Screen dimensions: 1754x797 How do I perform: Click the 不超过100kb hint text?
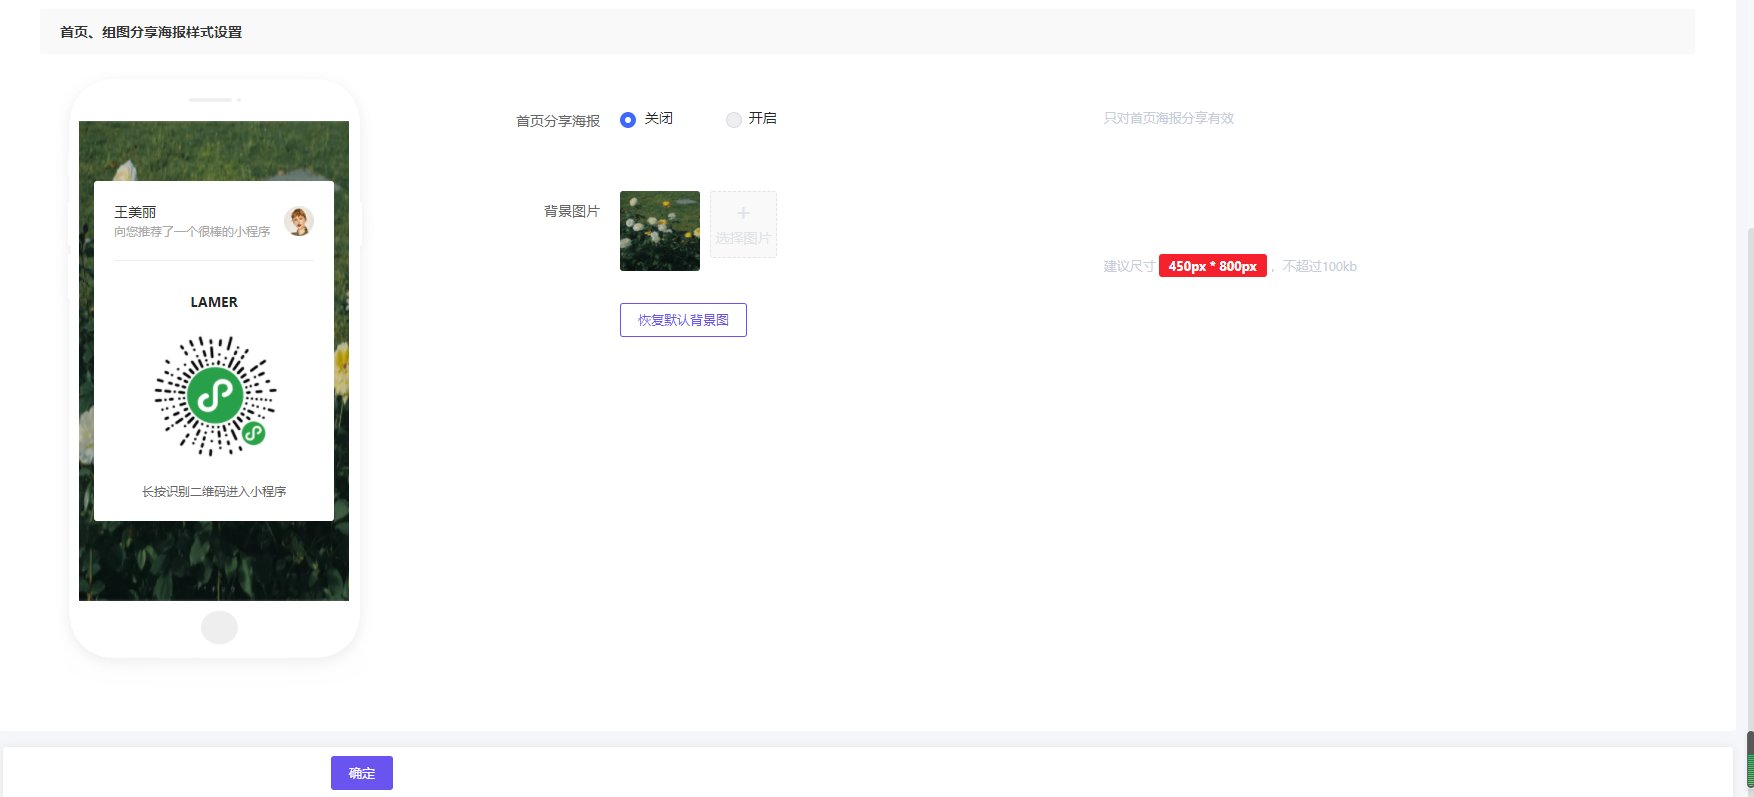point(1320,266)
